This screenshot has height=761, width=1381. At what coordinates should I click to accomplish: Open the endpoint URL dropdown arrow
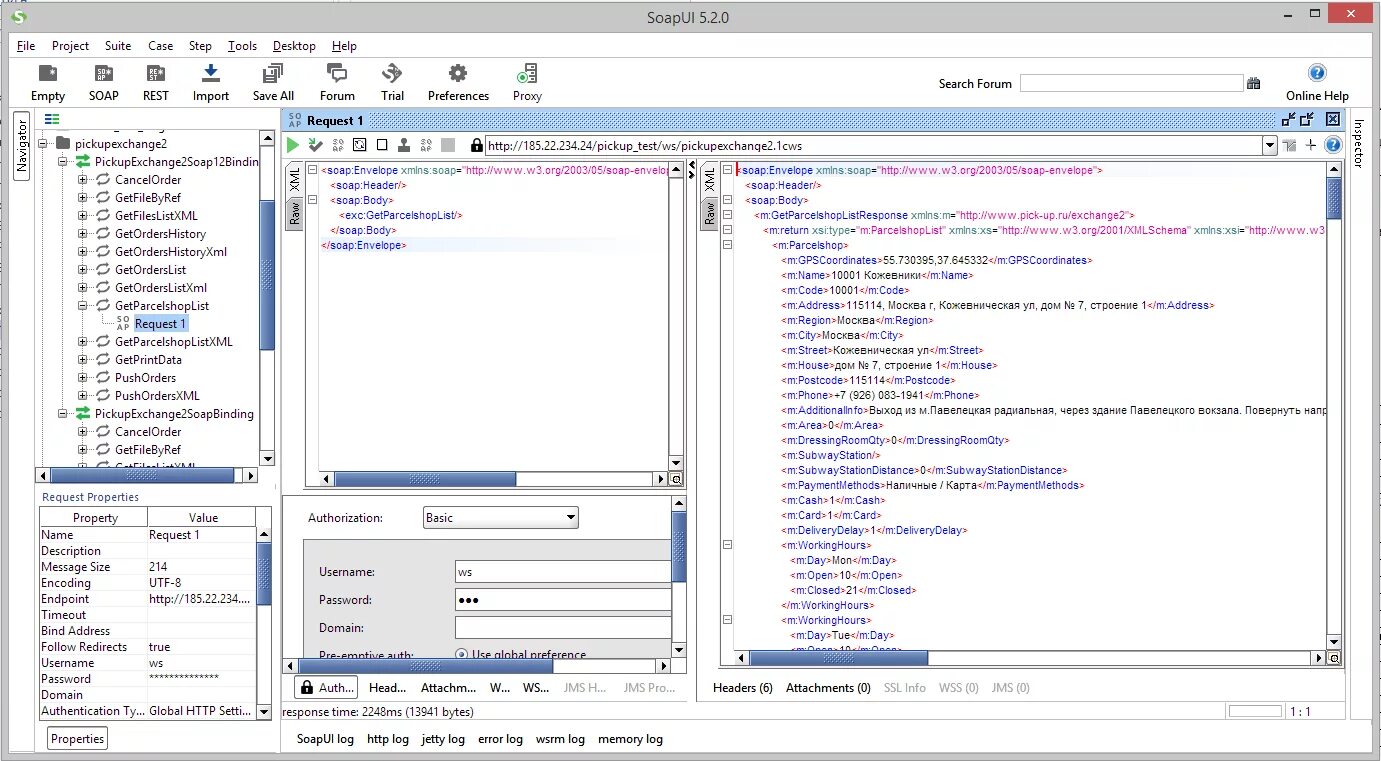(1270, 145)
